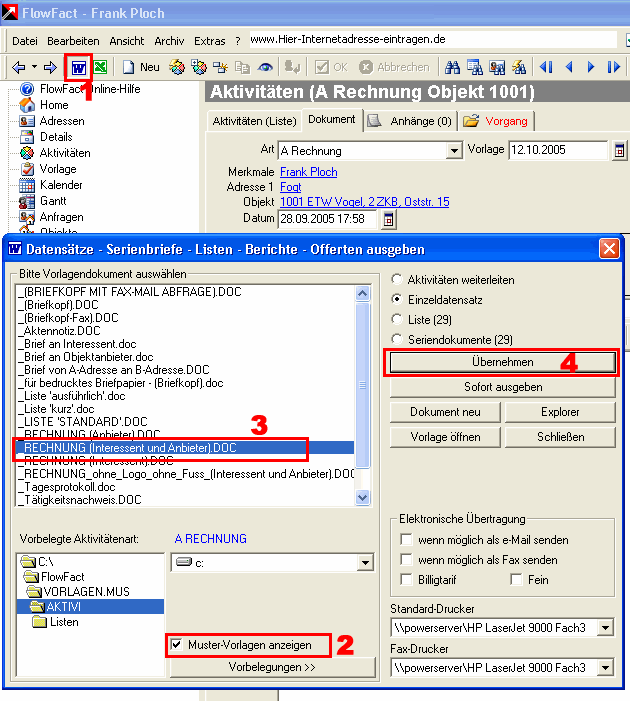
Task: Open Standard-Drucker dropdown
Action: [x=605, y=628]
